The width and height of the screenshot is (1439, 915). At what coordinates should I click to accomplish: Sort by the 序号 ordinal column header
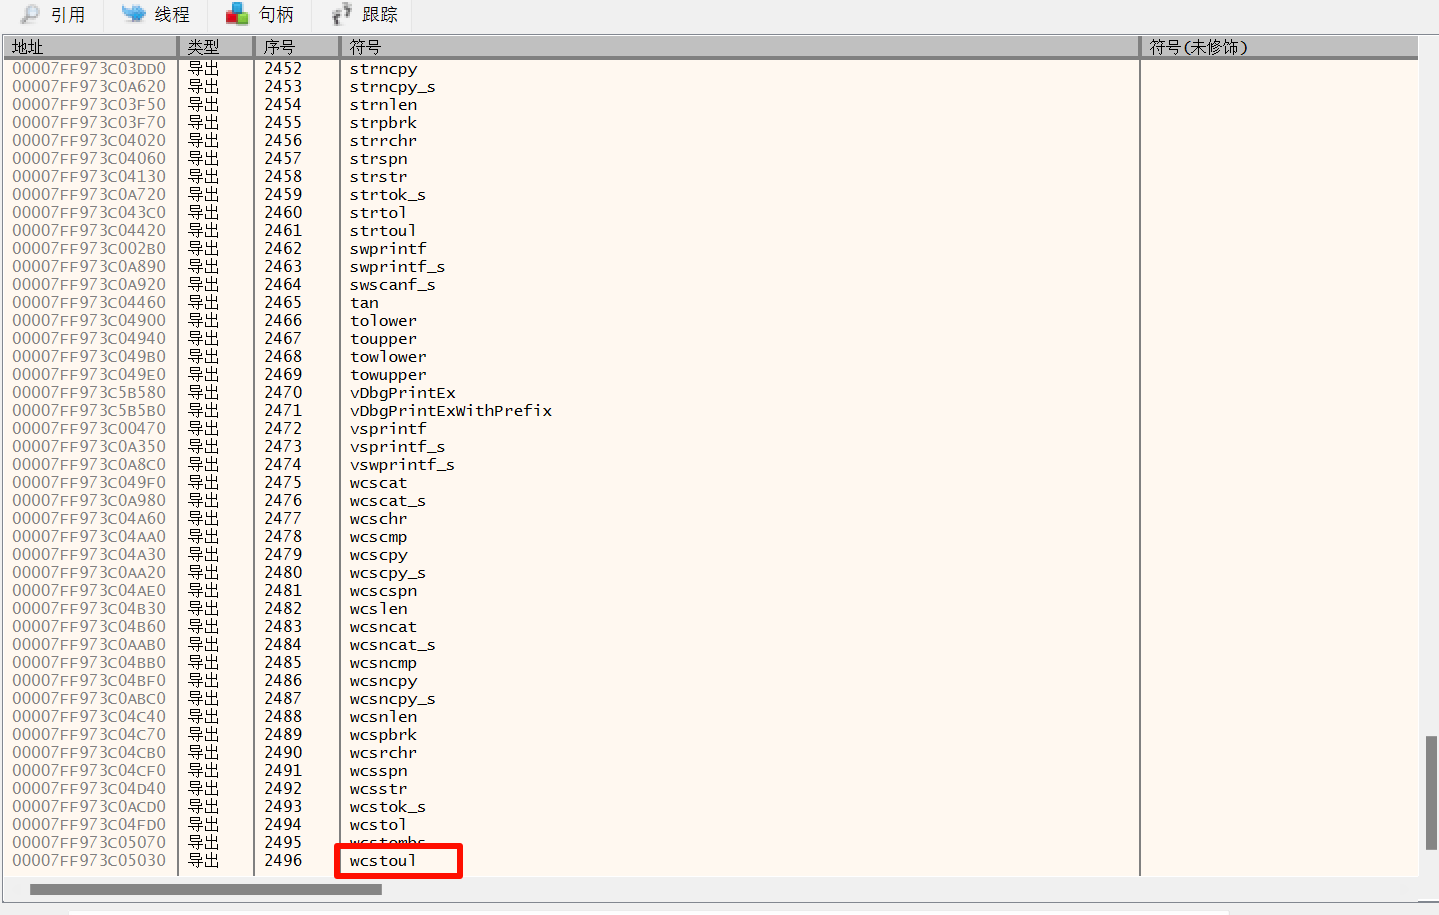[x=297, y=47]
